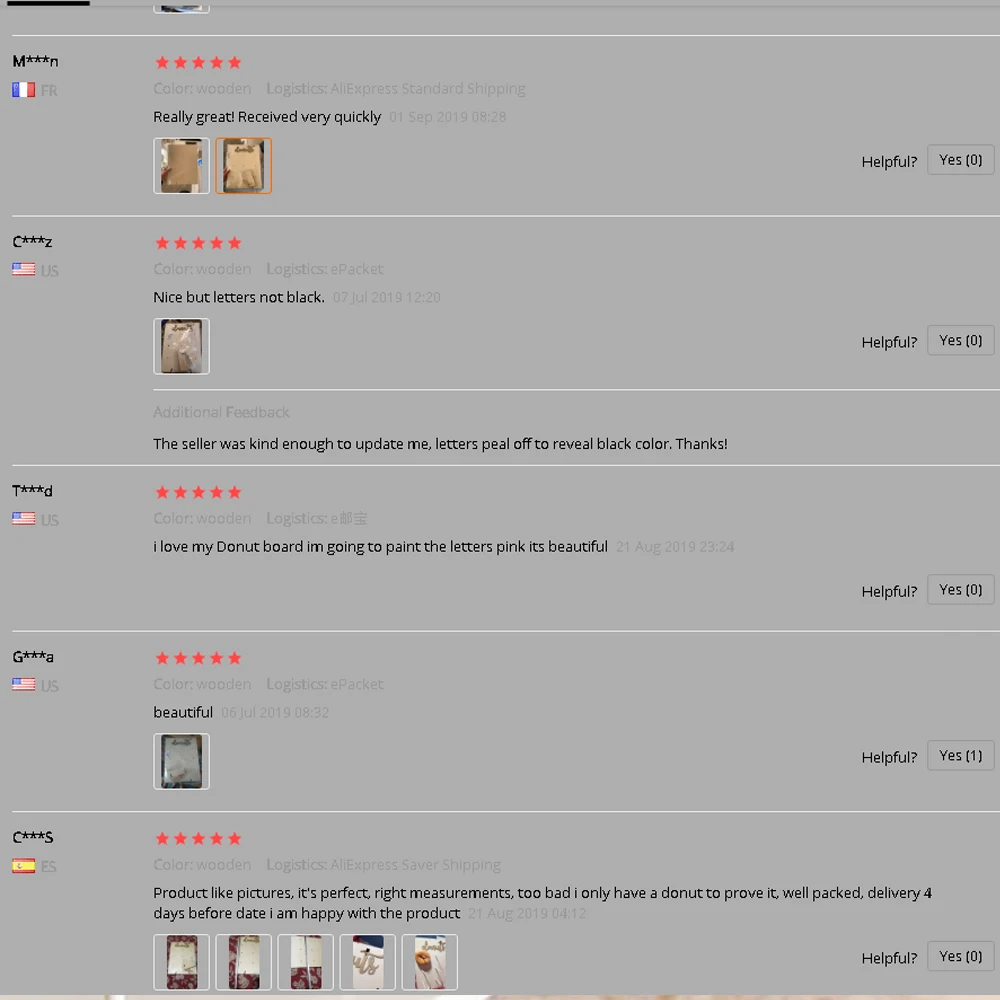The width and height of the screenshot is (1000, 1000).
Task: Open C***S's first review photo
Action: tap(181, 962)
